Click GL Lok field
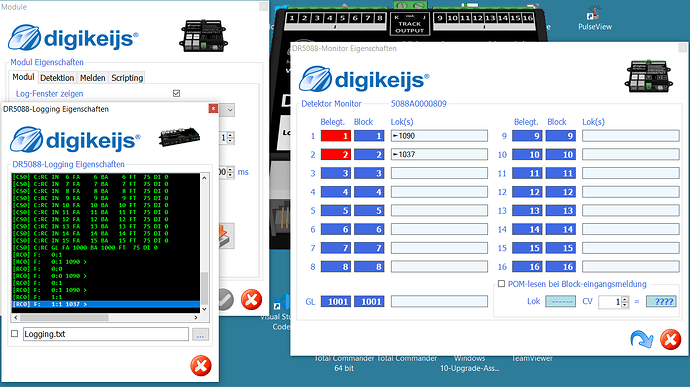 tap(439, 302)
